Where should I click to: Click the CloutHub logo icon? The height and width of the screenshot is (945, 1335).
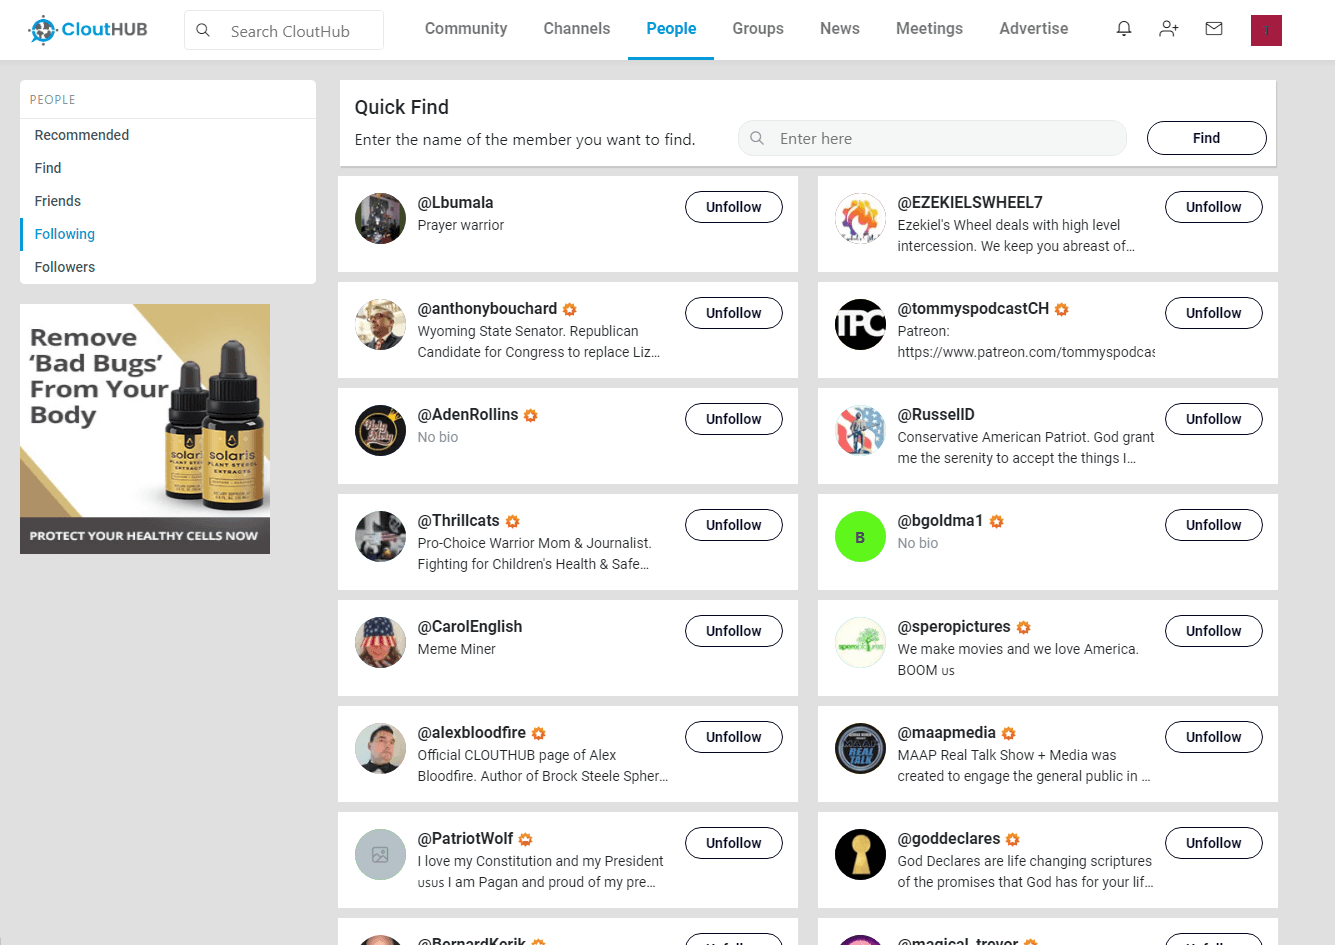click(41, 29)
